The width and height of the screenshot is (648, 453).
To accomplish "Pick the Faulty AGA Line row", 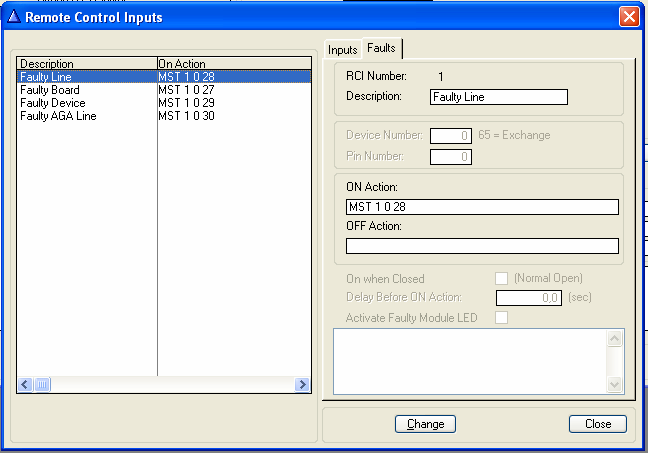I will coord(58,116).
